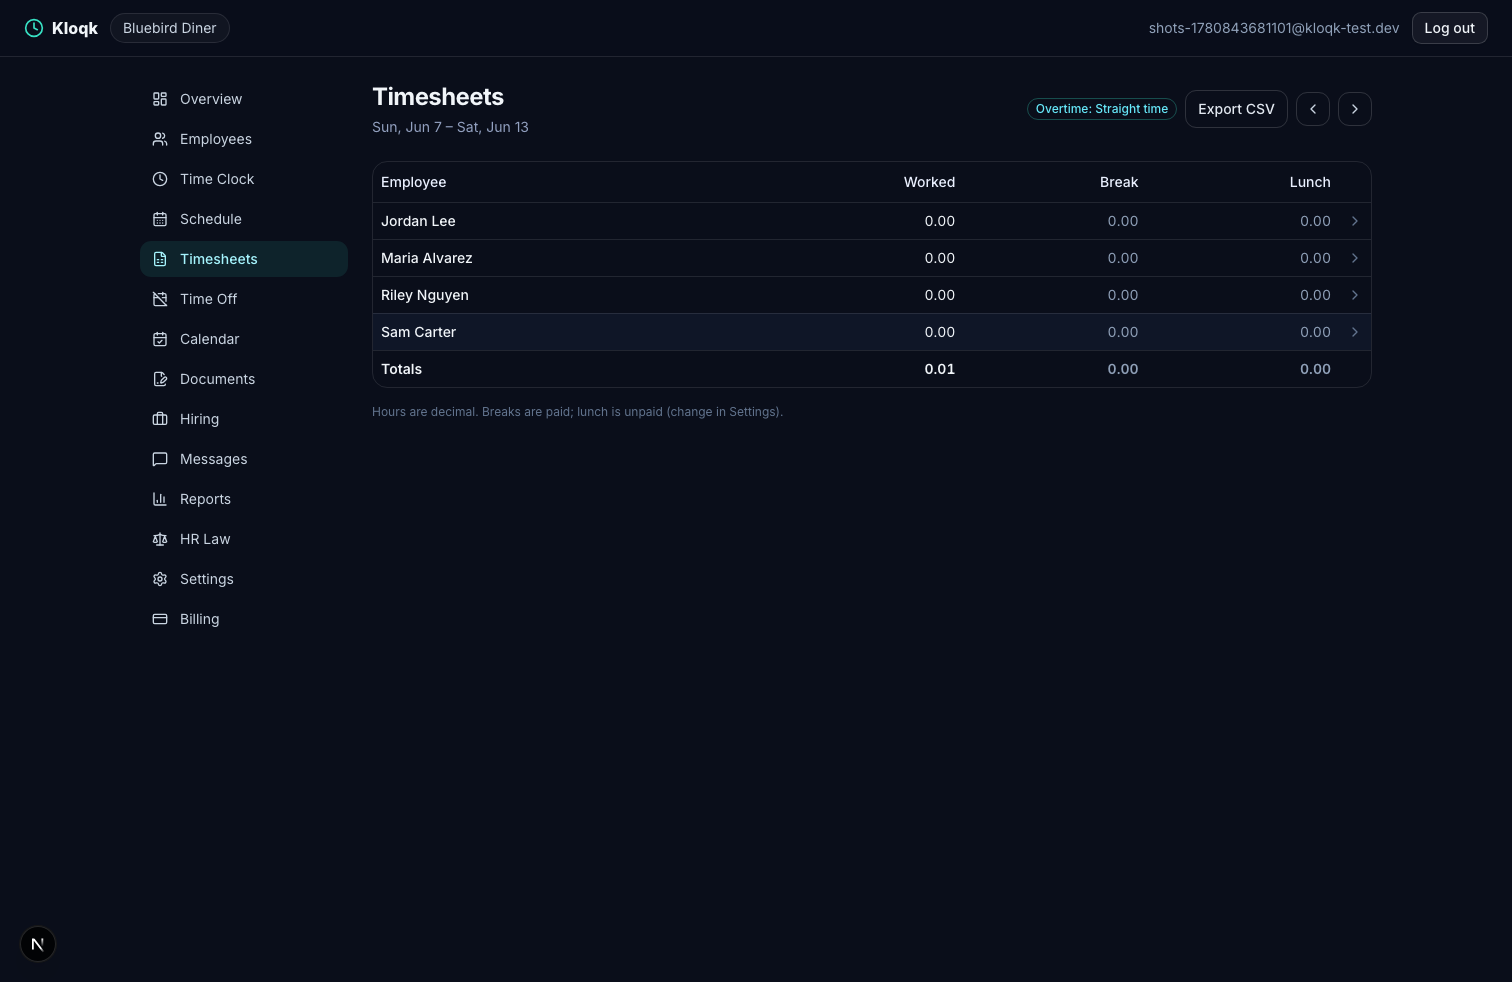Expand Riley Nguyen row chevron
1512x982 pixels.
point(1355,295)
